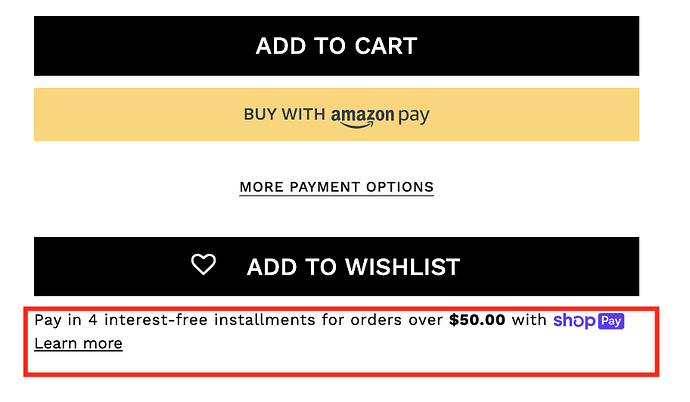Click the word "OPTIONS" in the payment link

pos(400,187)
